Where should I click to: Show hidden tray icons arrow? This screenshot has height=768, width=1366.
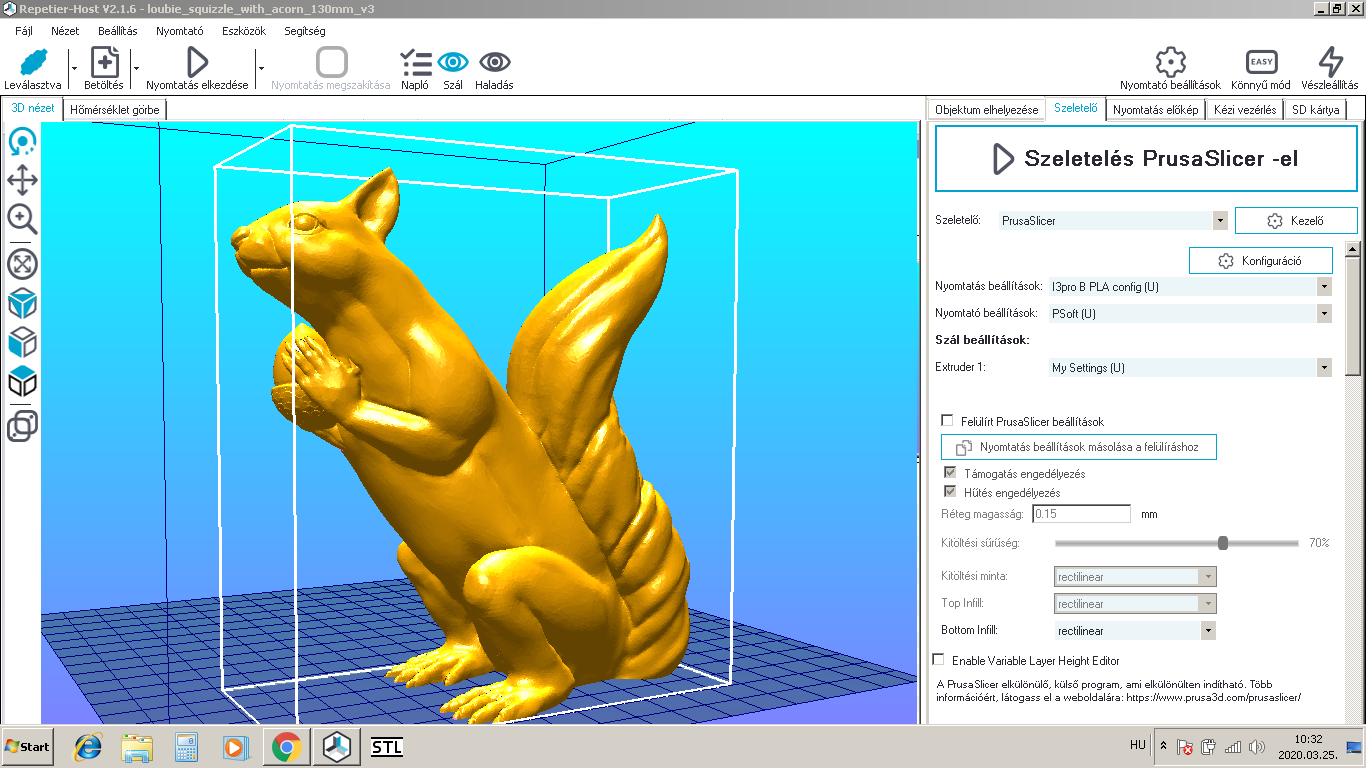[1163, 746]
